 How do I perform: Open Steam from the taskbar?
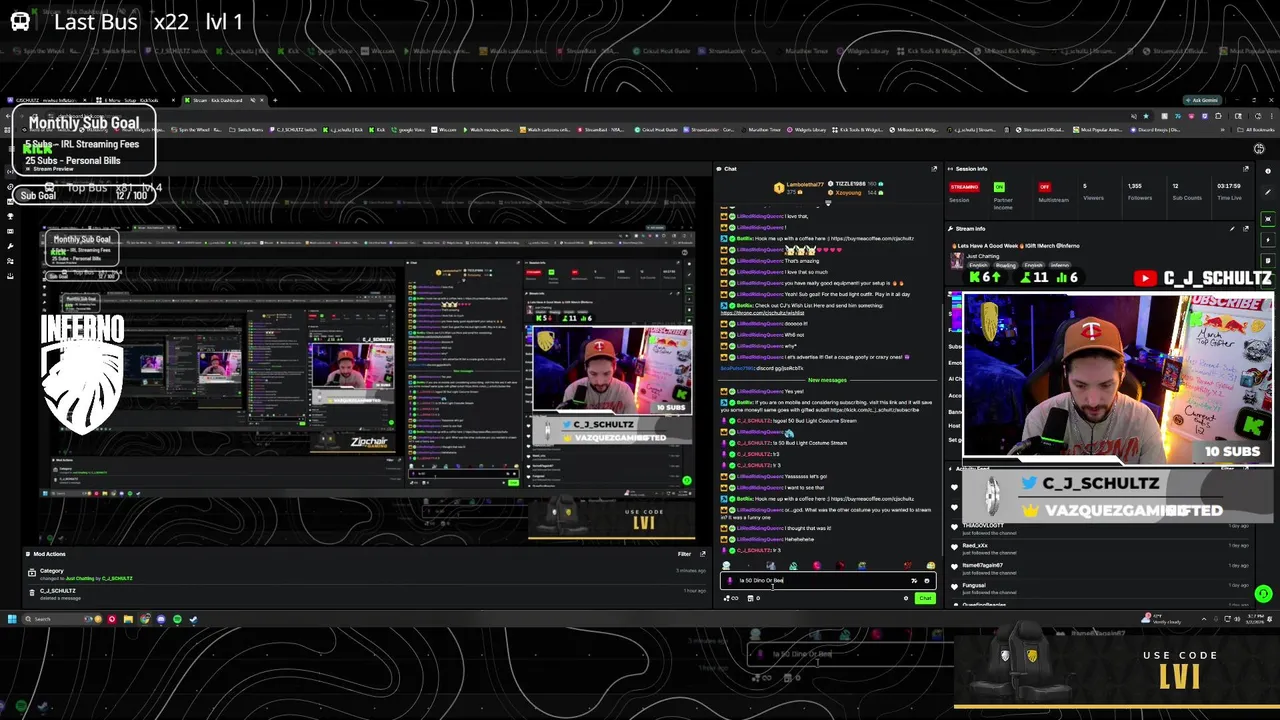tap(193, 619)
